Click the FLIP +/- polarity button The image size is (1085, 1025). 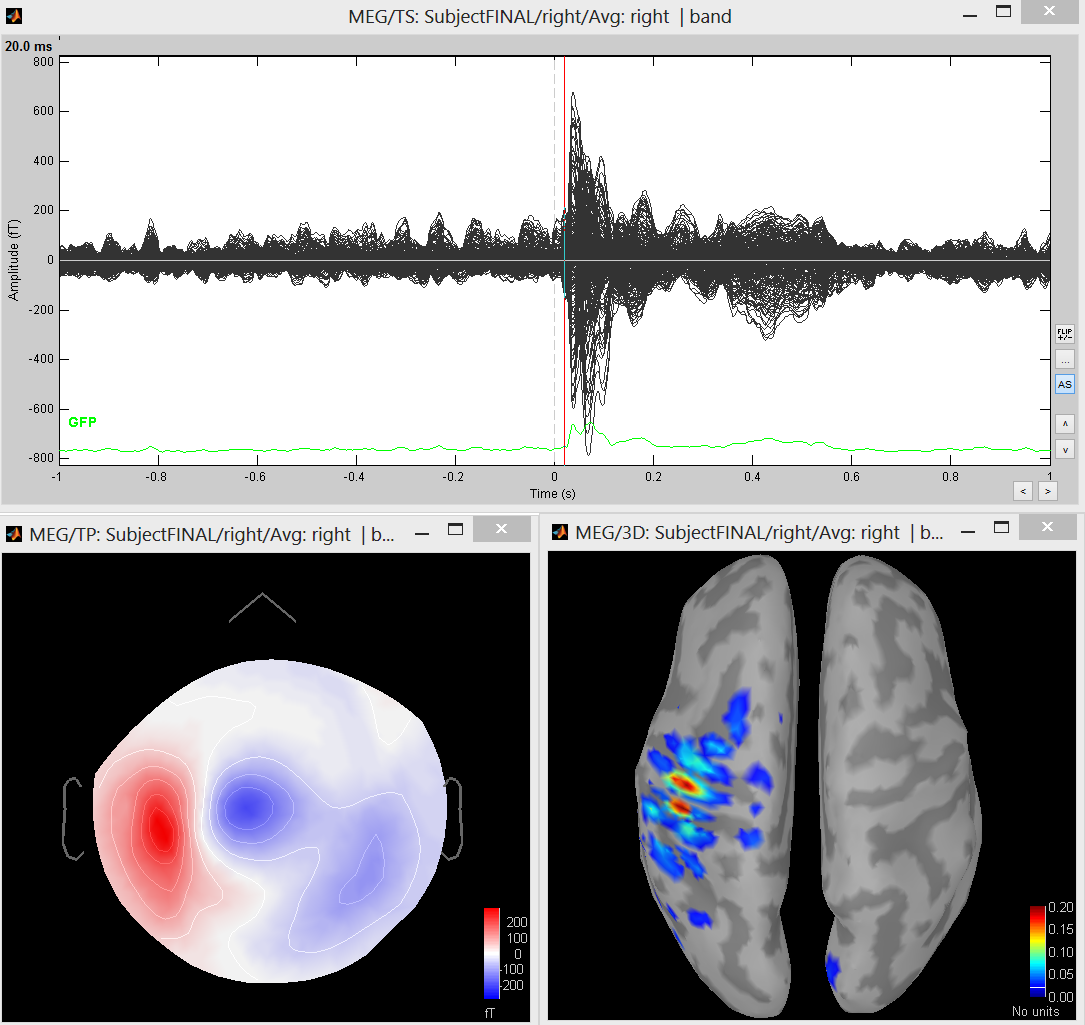click(1065, 334)
